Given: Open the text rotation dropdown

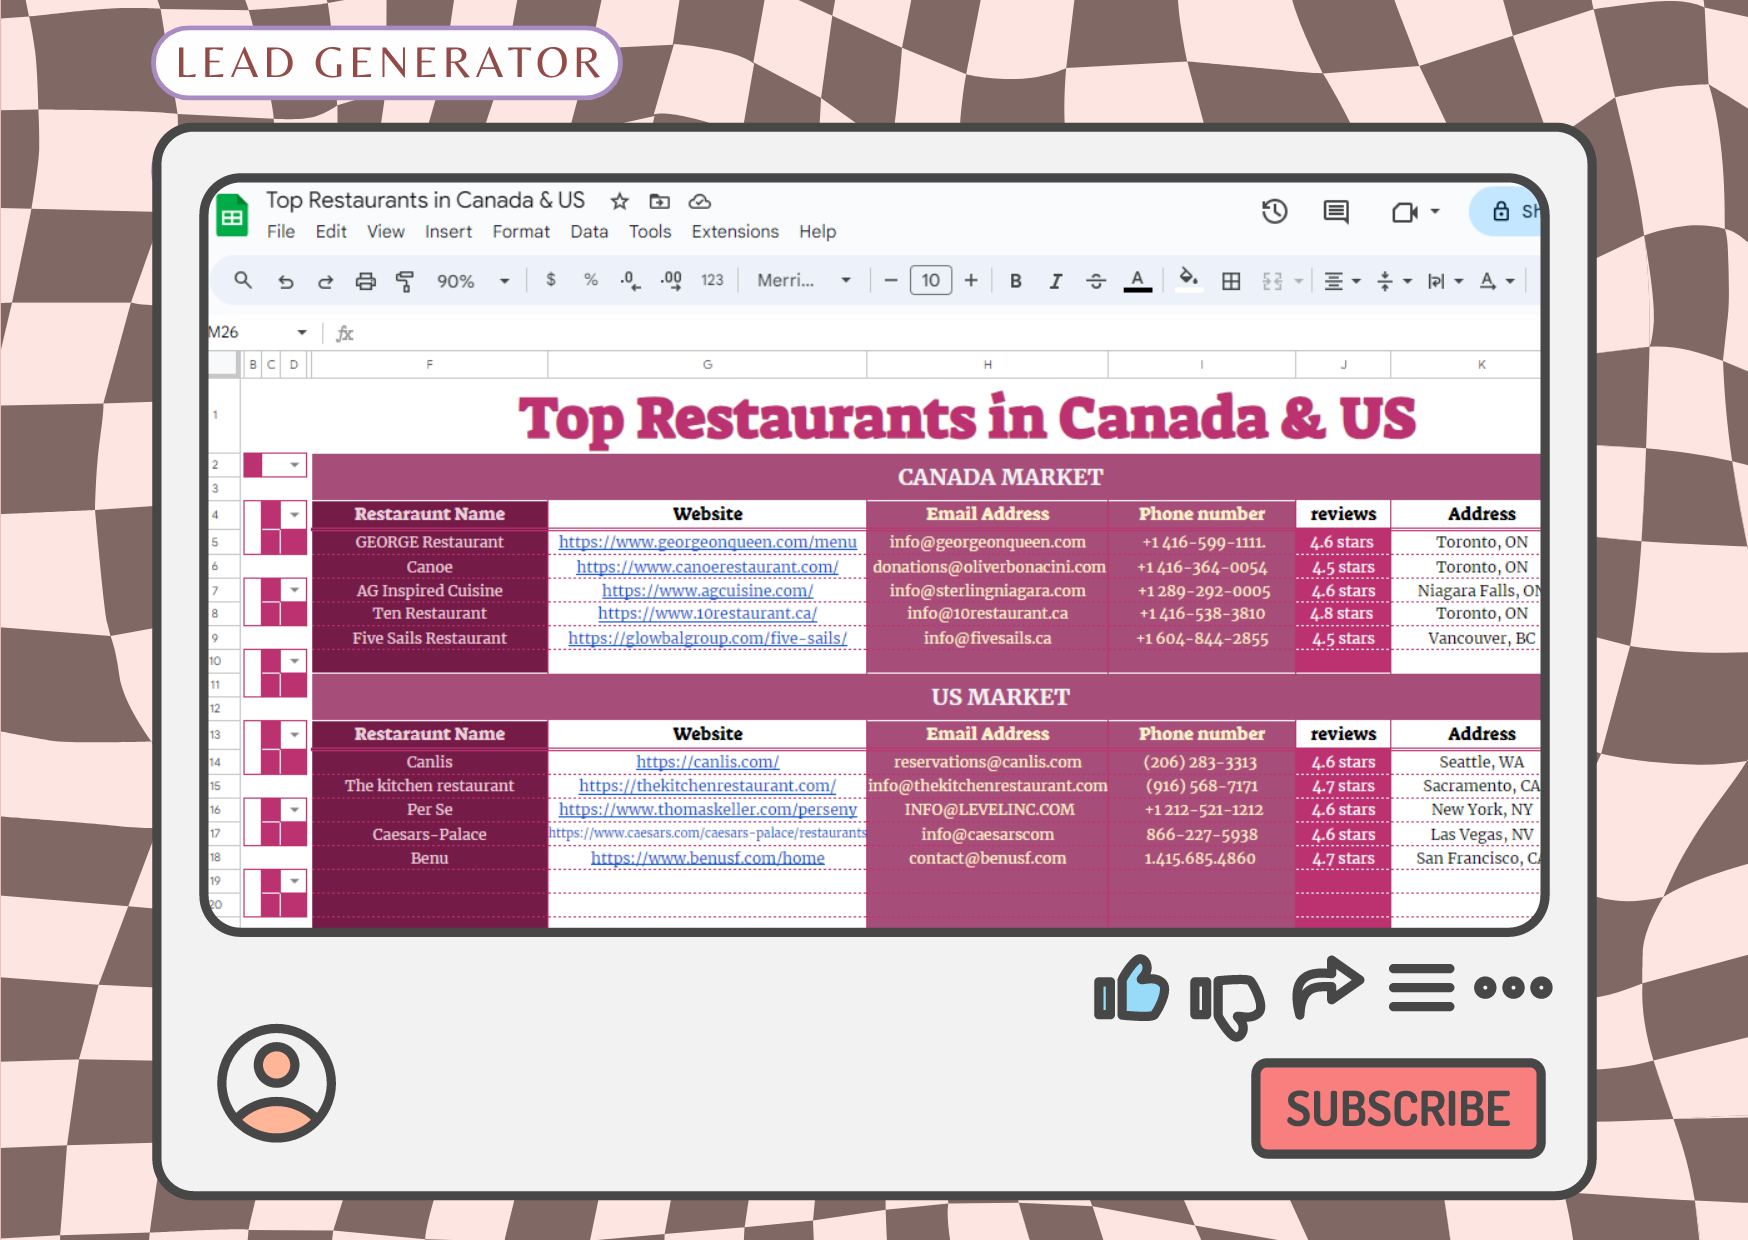Looking at the screenshot, I should 1497,281.
